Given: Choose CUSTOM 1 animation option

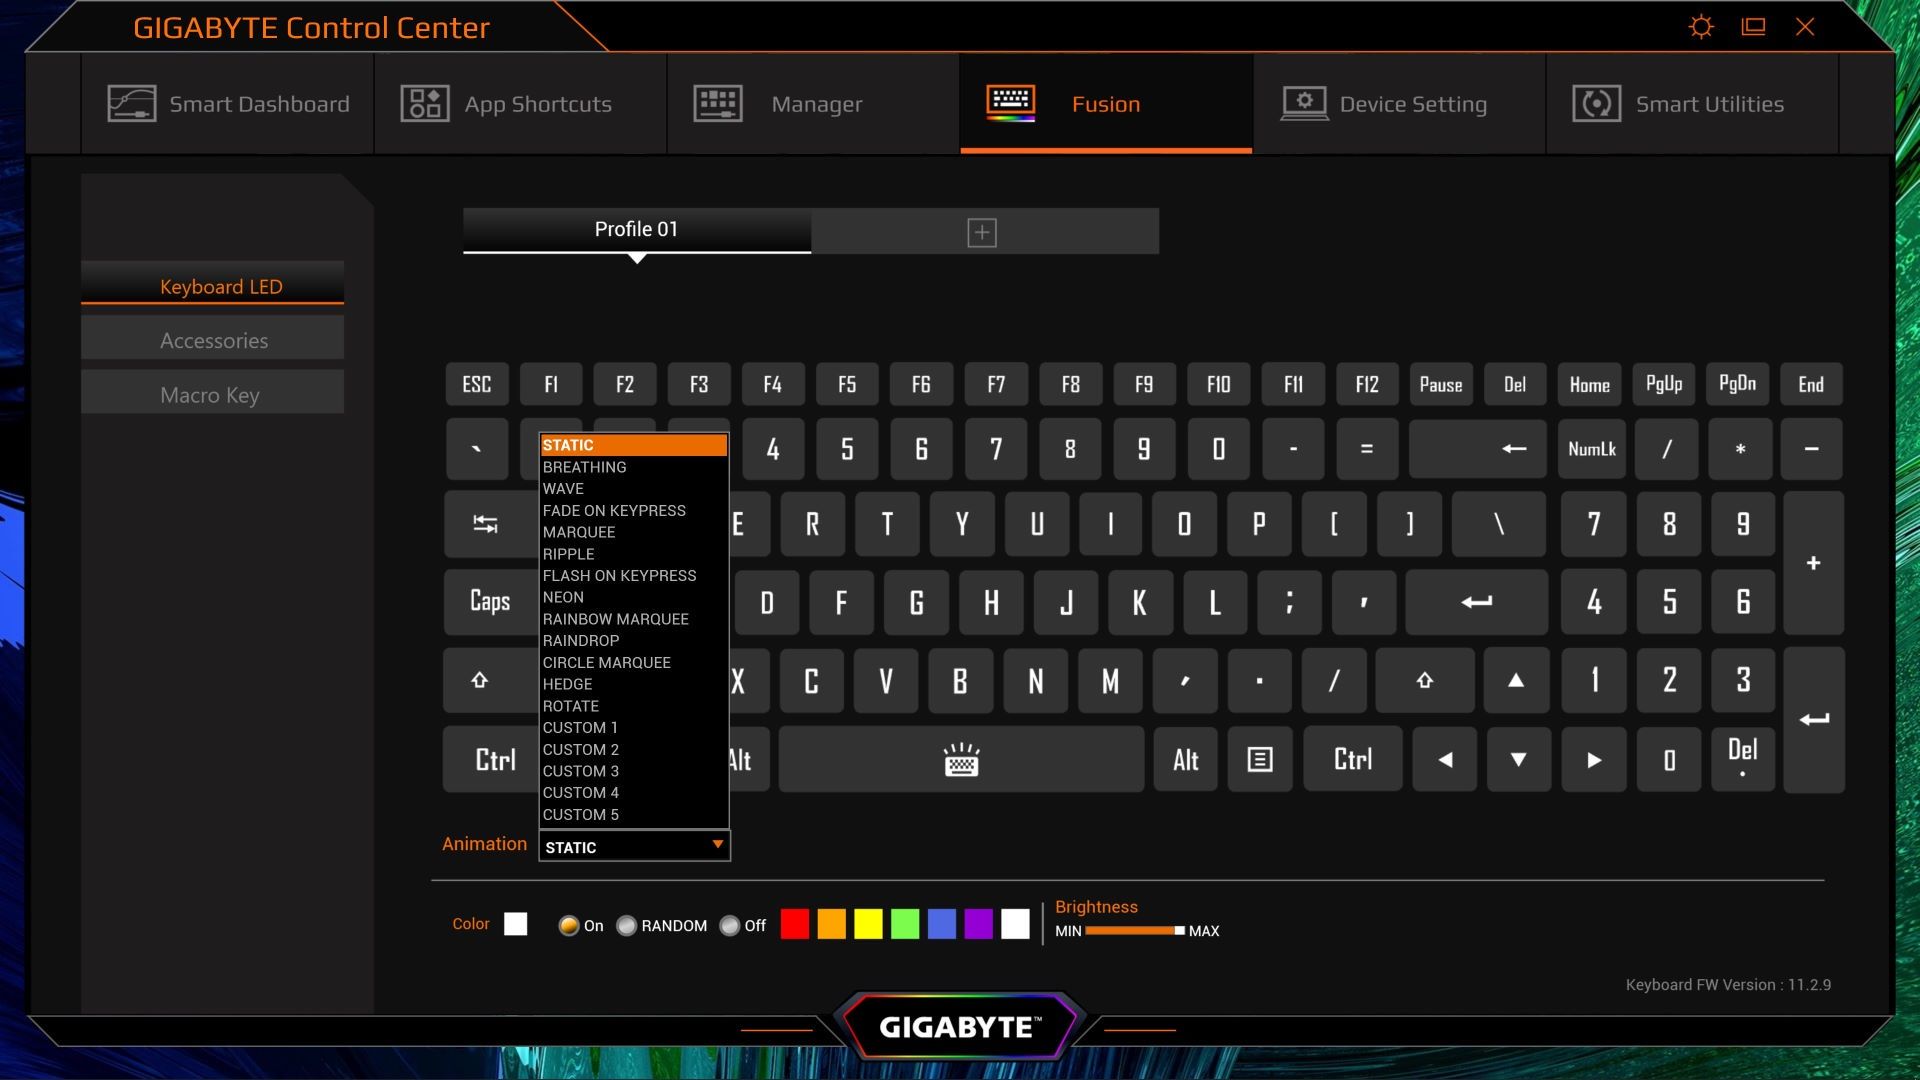Looking at the screenshot, I should [633, 728].
